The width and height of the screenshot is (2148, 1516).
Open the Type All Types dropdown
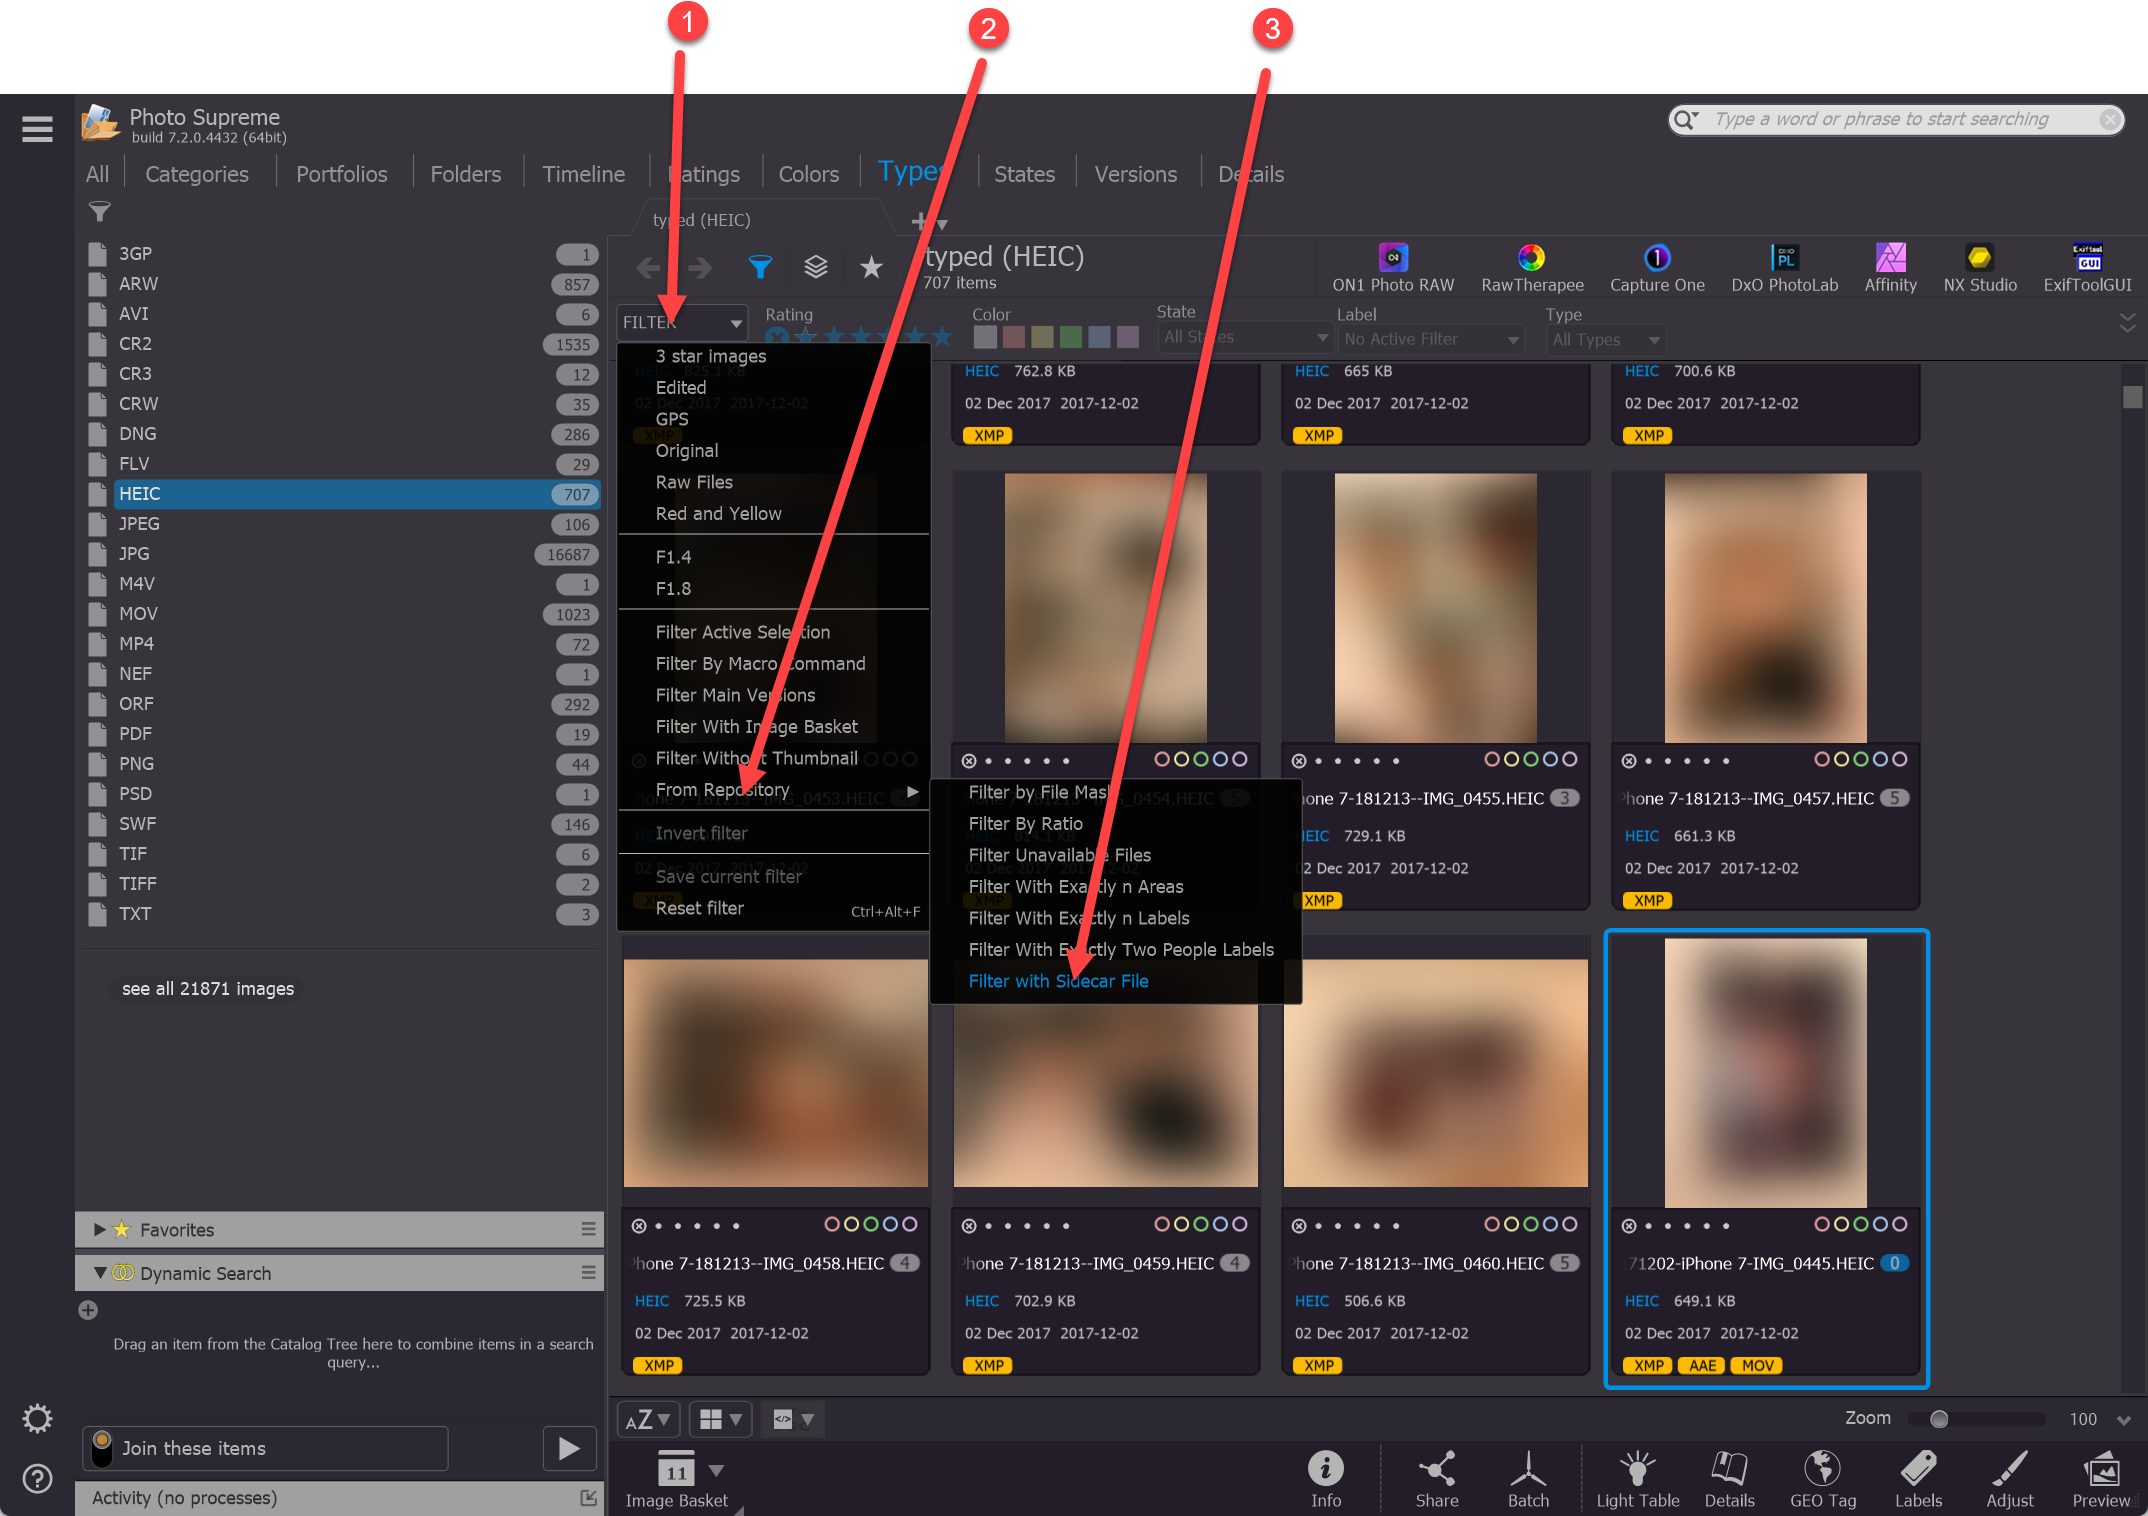pos(1606,339)
